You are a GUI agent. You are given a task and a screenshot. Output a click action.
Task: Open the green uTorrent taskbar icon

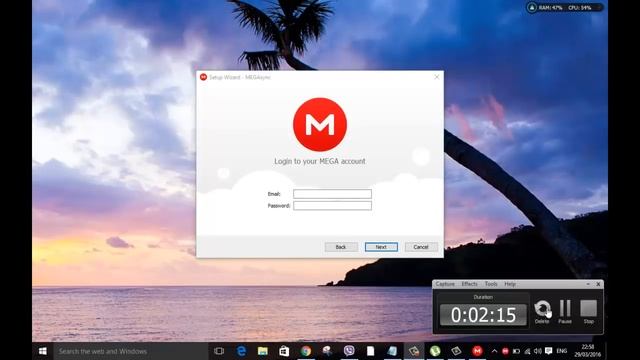pos(435,351)
